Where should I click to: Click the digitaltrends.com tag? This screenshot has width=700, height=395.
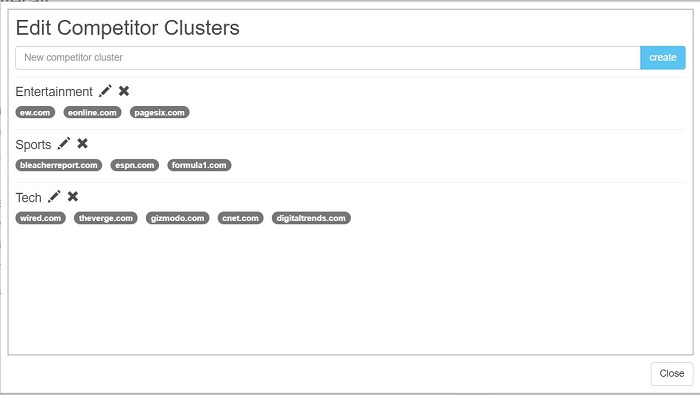coord(311,218)
